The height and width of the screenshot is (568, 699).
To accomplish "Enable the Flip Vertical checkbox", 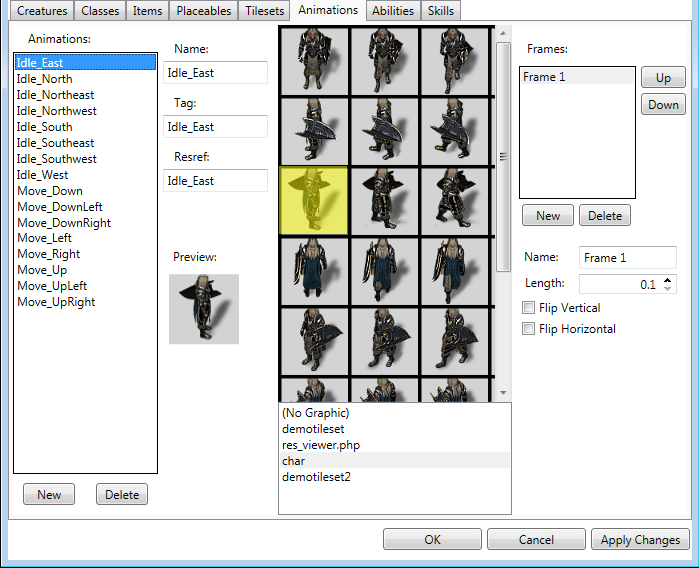I will (x=529, y=308).
